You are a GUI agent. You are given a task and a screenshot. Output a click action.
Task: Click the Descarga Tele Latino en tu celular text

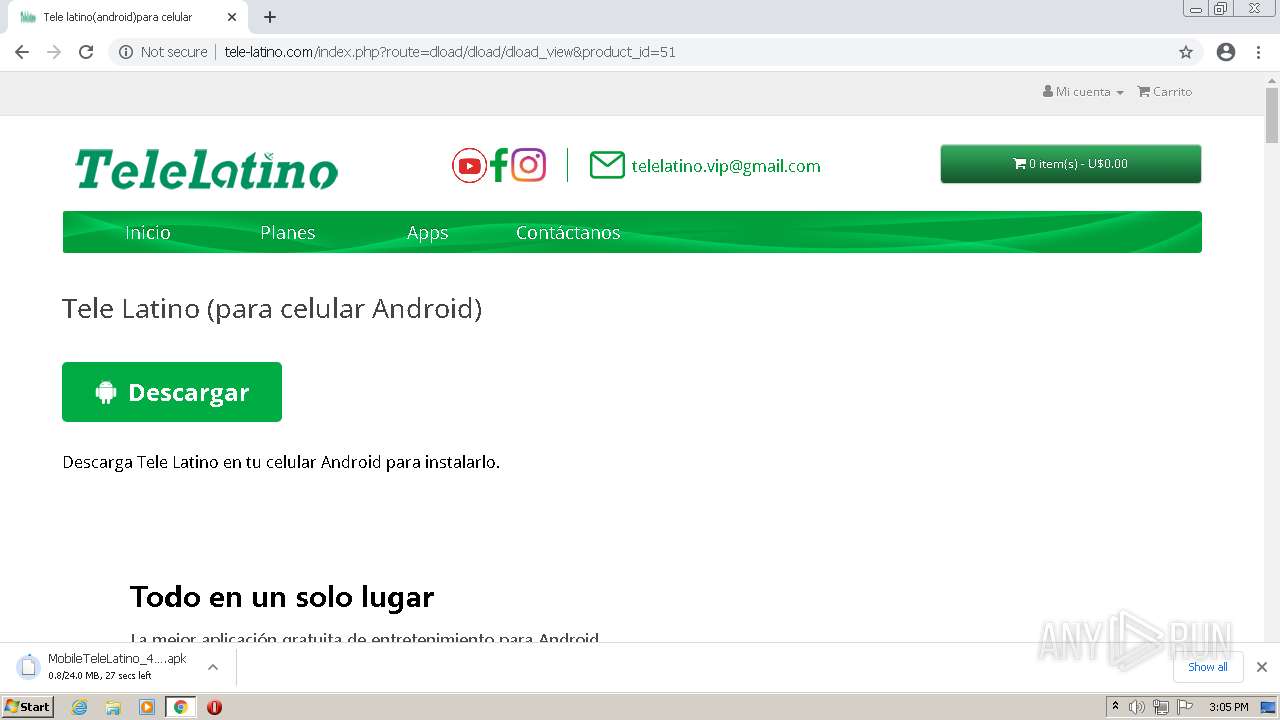(x=281, y=462)
